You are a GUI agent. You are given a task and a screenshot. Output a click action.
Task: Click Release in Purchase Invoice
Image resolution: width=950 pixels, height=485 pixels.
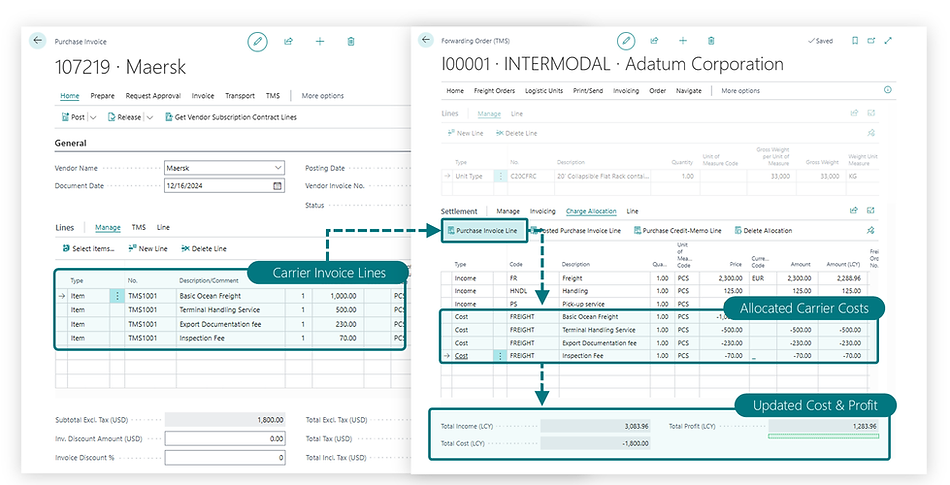(x=124, y=117)
